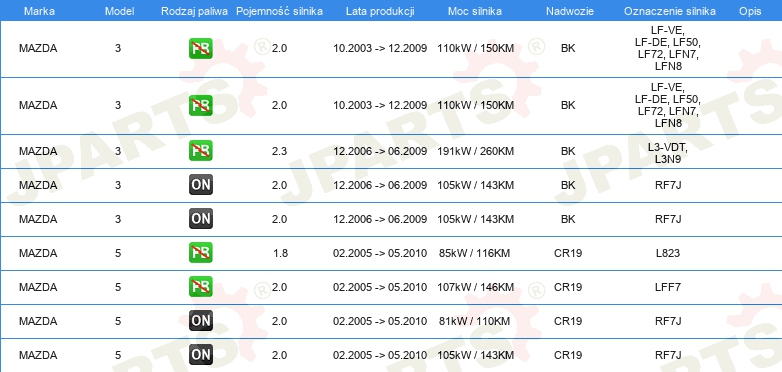Sort by the Marka column header
Screen dimensions: 782x372
pyautogui.click(x=39, y=11)
